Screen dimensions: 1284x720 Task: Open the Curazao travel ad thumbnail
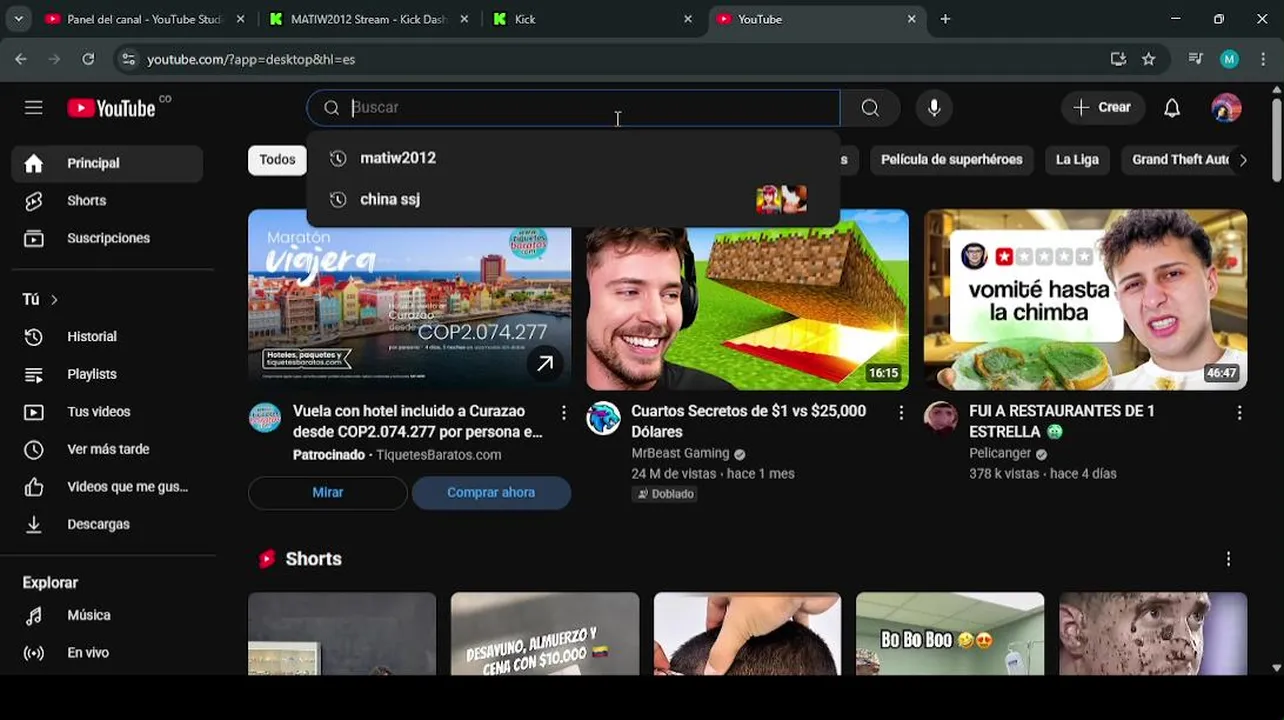[409, 299]
